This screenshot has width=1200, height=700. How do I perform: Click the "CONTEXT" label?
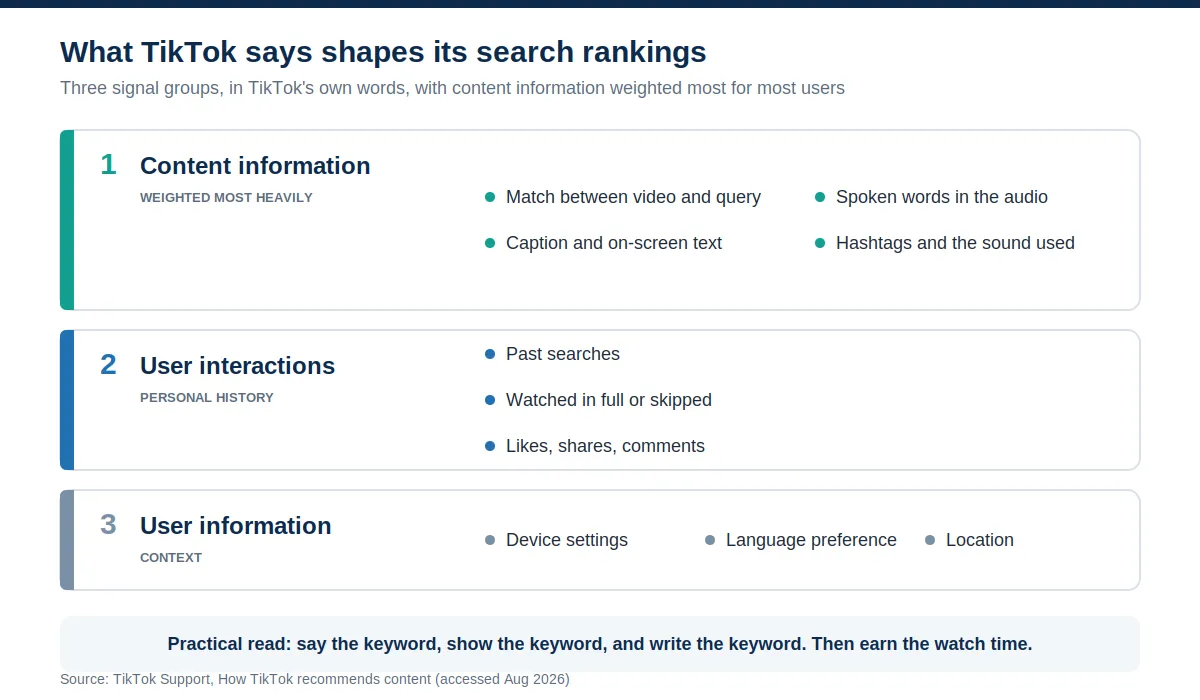coord(171,558)
